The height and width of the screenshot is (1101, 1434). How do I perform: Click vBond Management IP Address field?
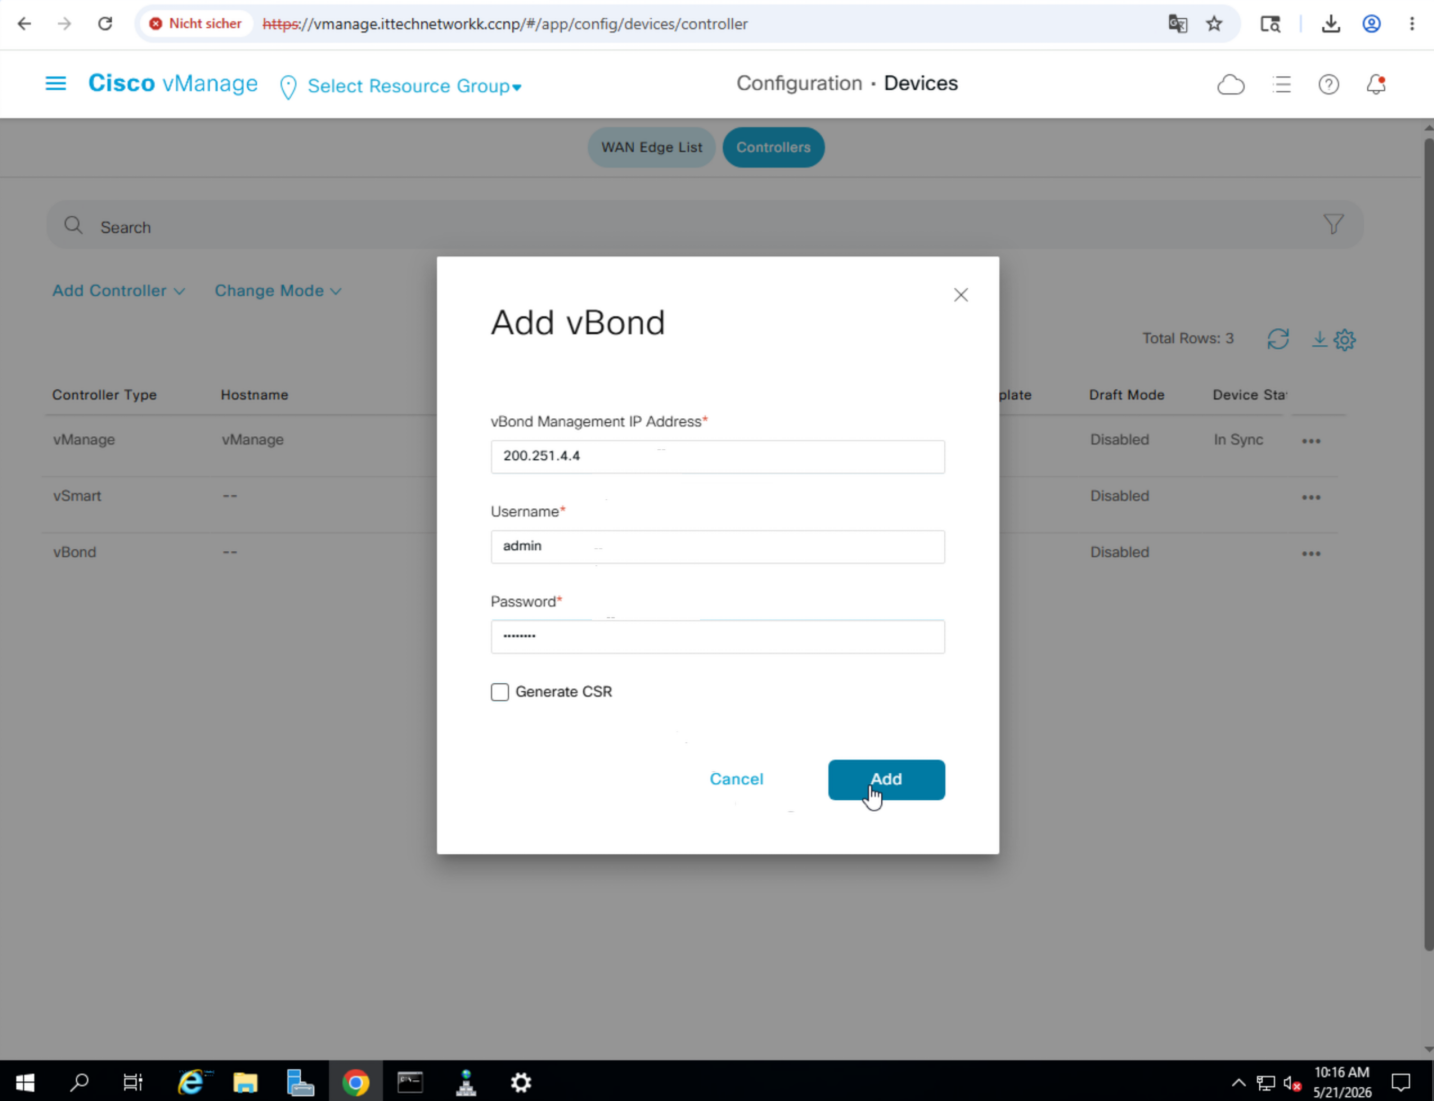[717, 457]
